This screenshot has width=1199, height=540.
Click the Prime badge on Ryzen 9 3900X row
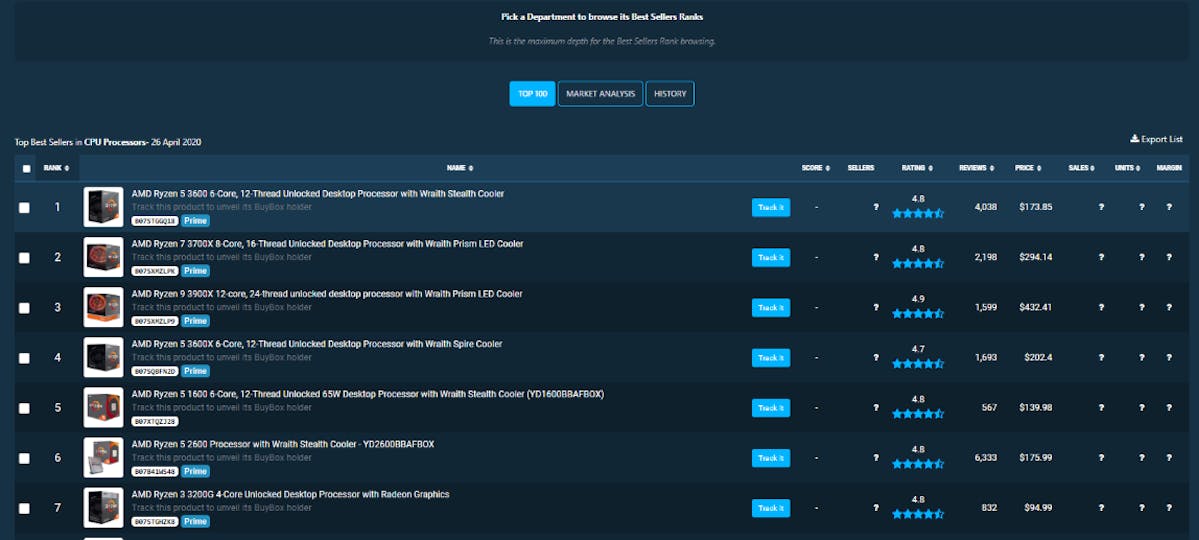(x=195, y=320)
